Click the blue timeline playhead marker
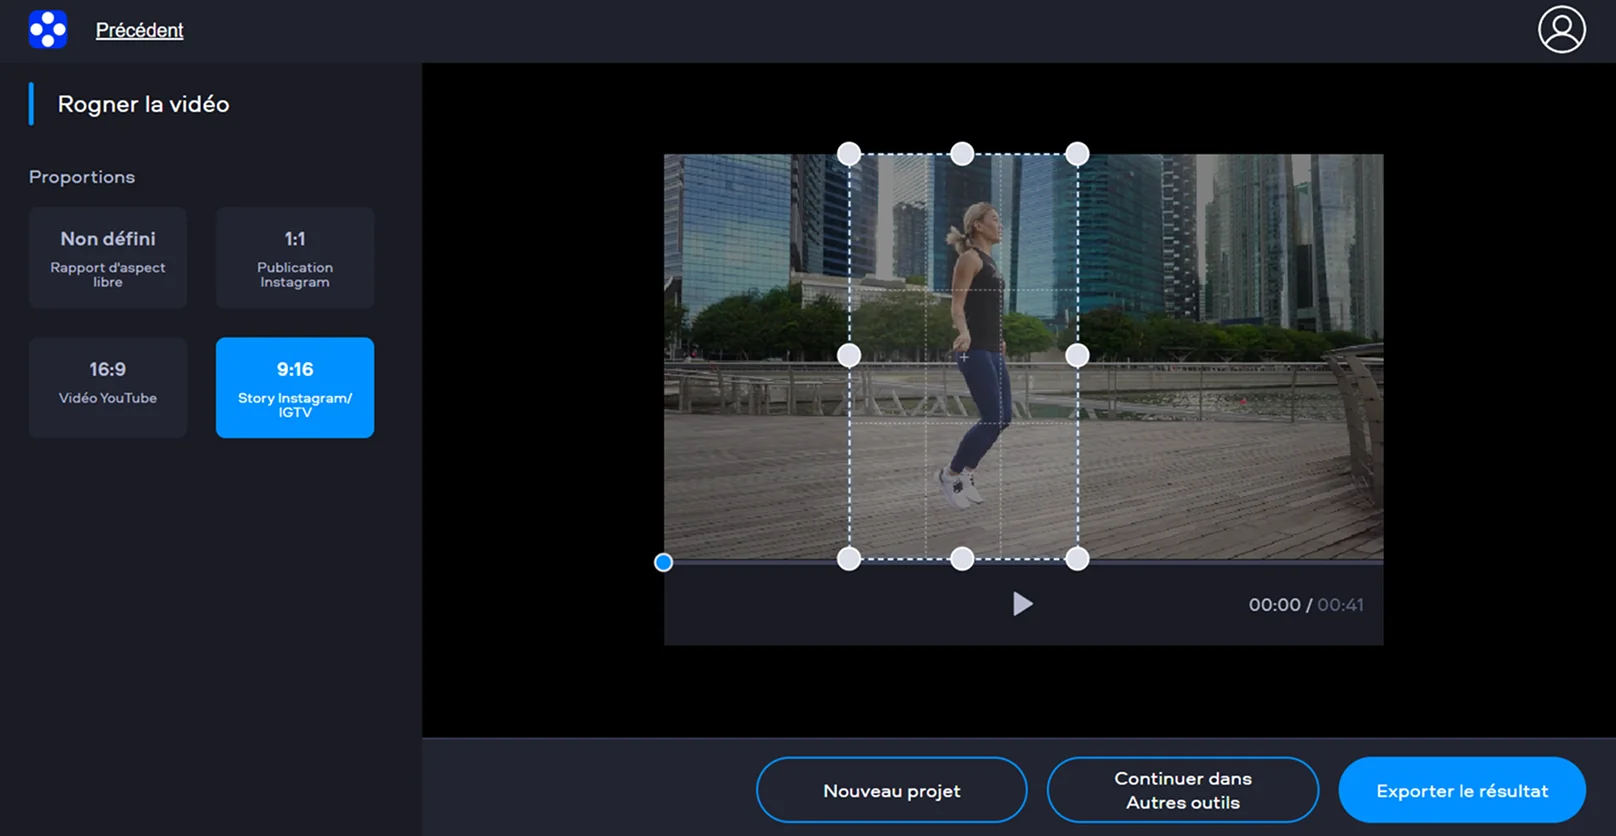This screenshot has height=836, width=1616. (663, 563)
